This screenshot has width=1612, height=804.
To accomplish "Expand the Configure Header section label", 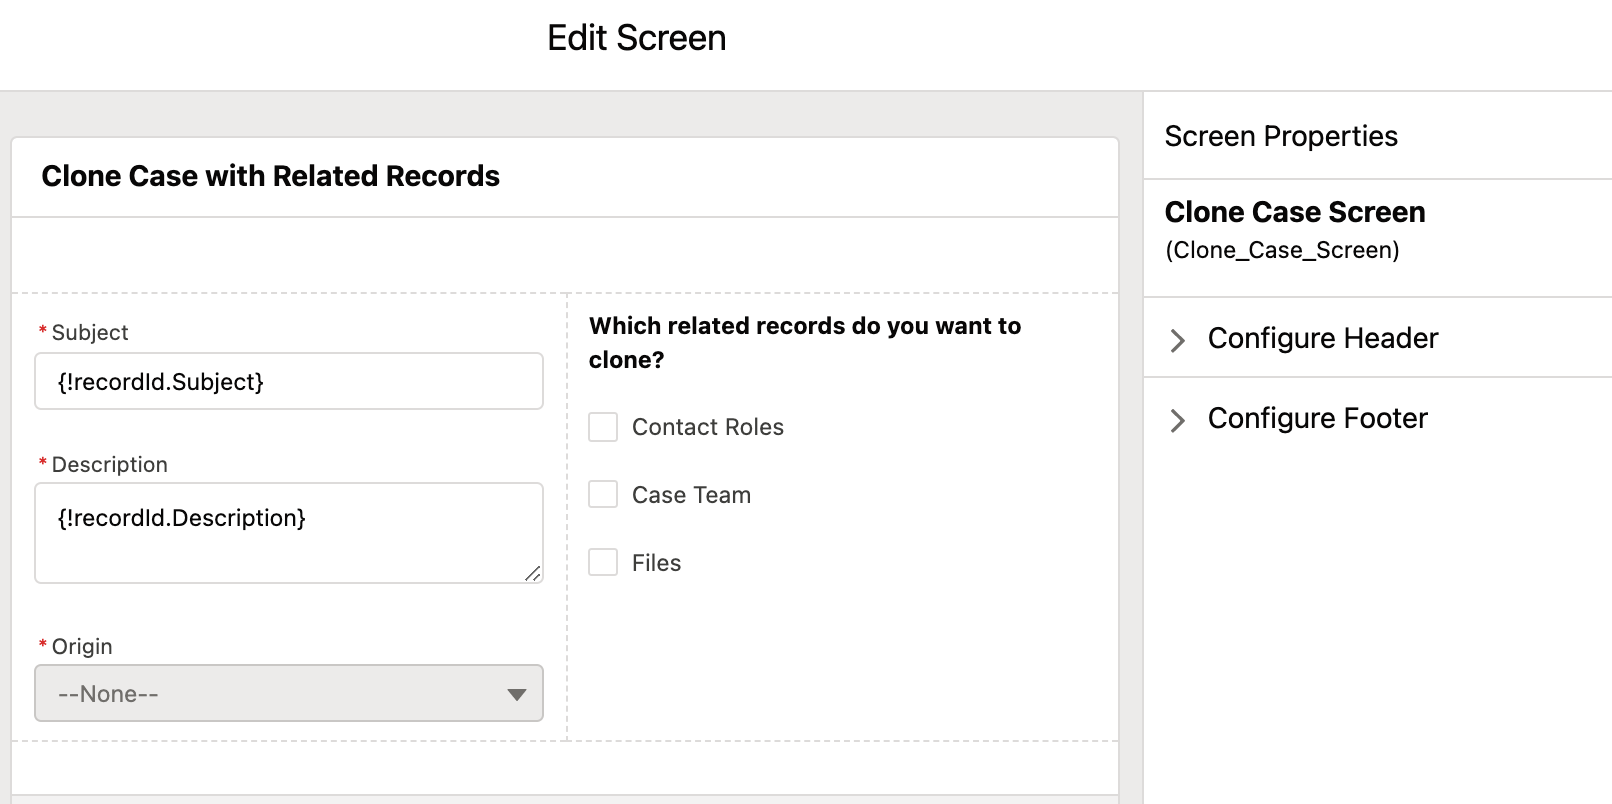I will [1322, 339].
